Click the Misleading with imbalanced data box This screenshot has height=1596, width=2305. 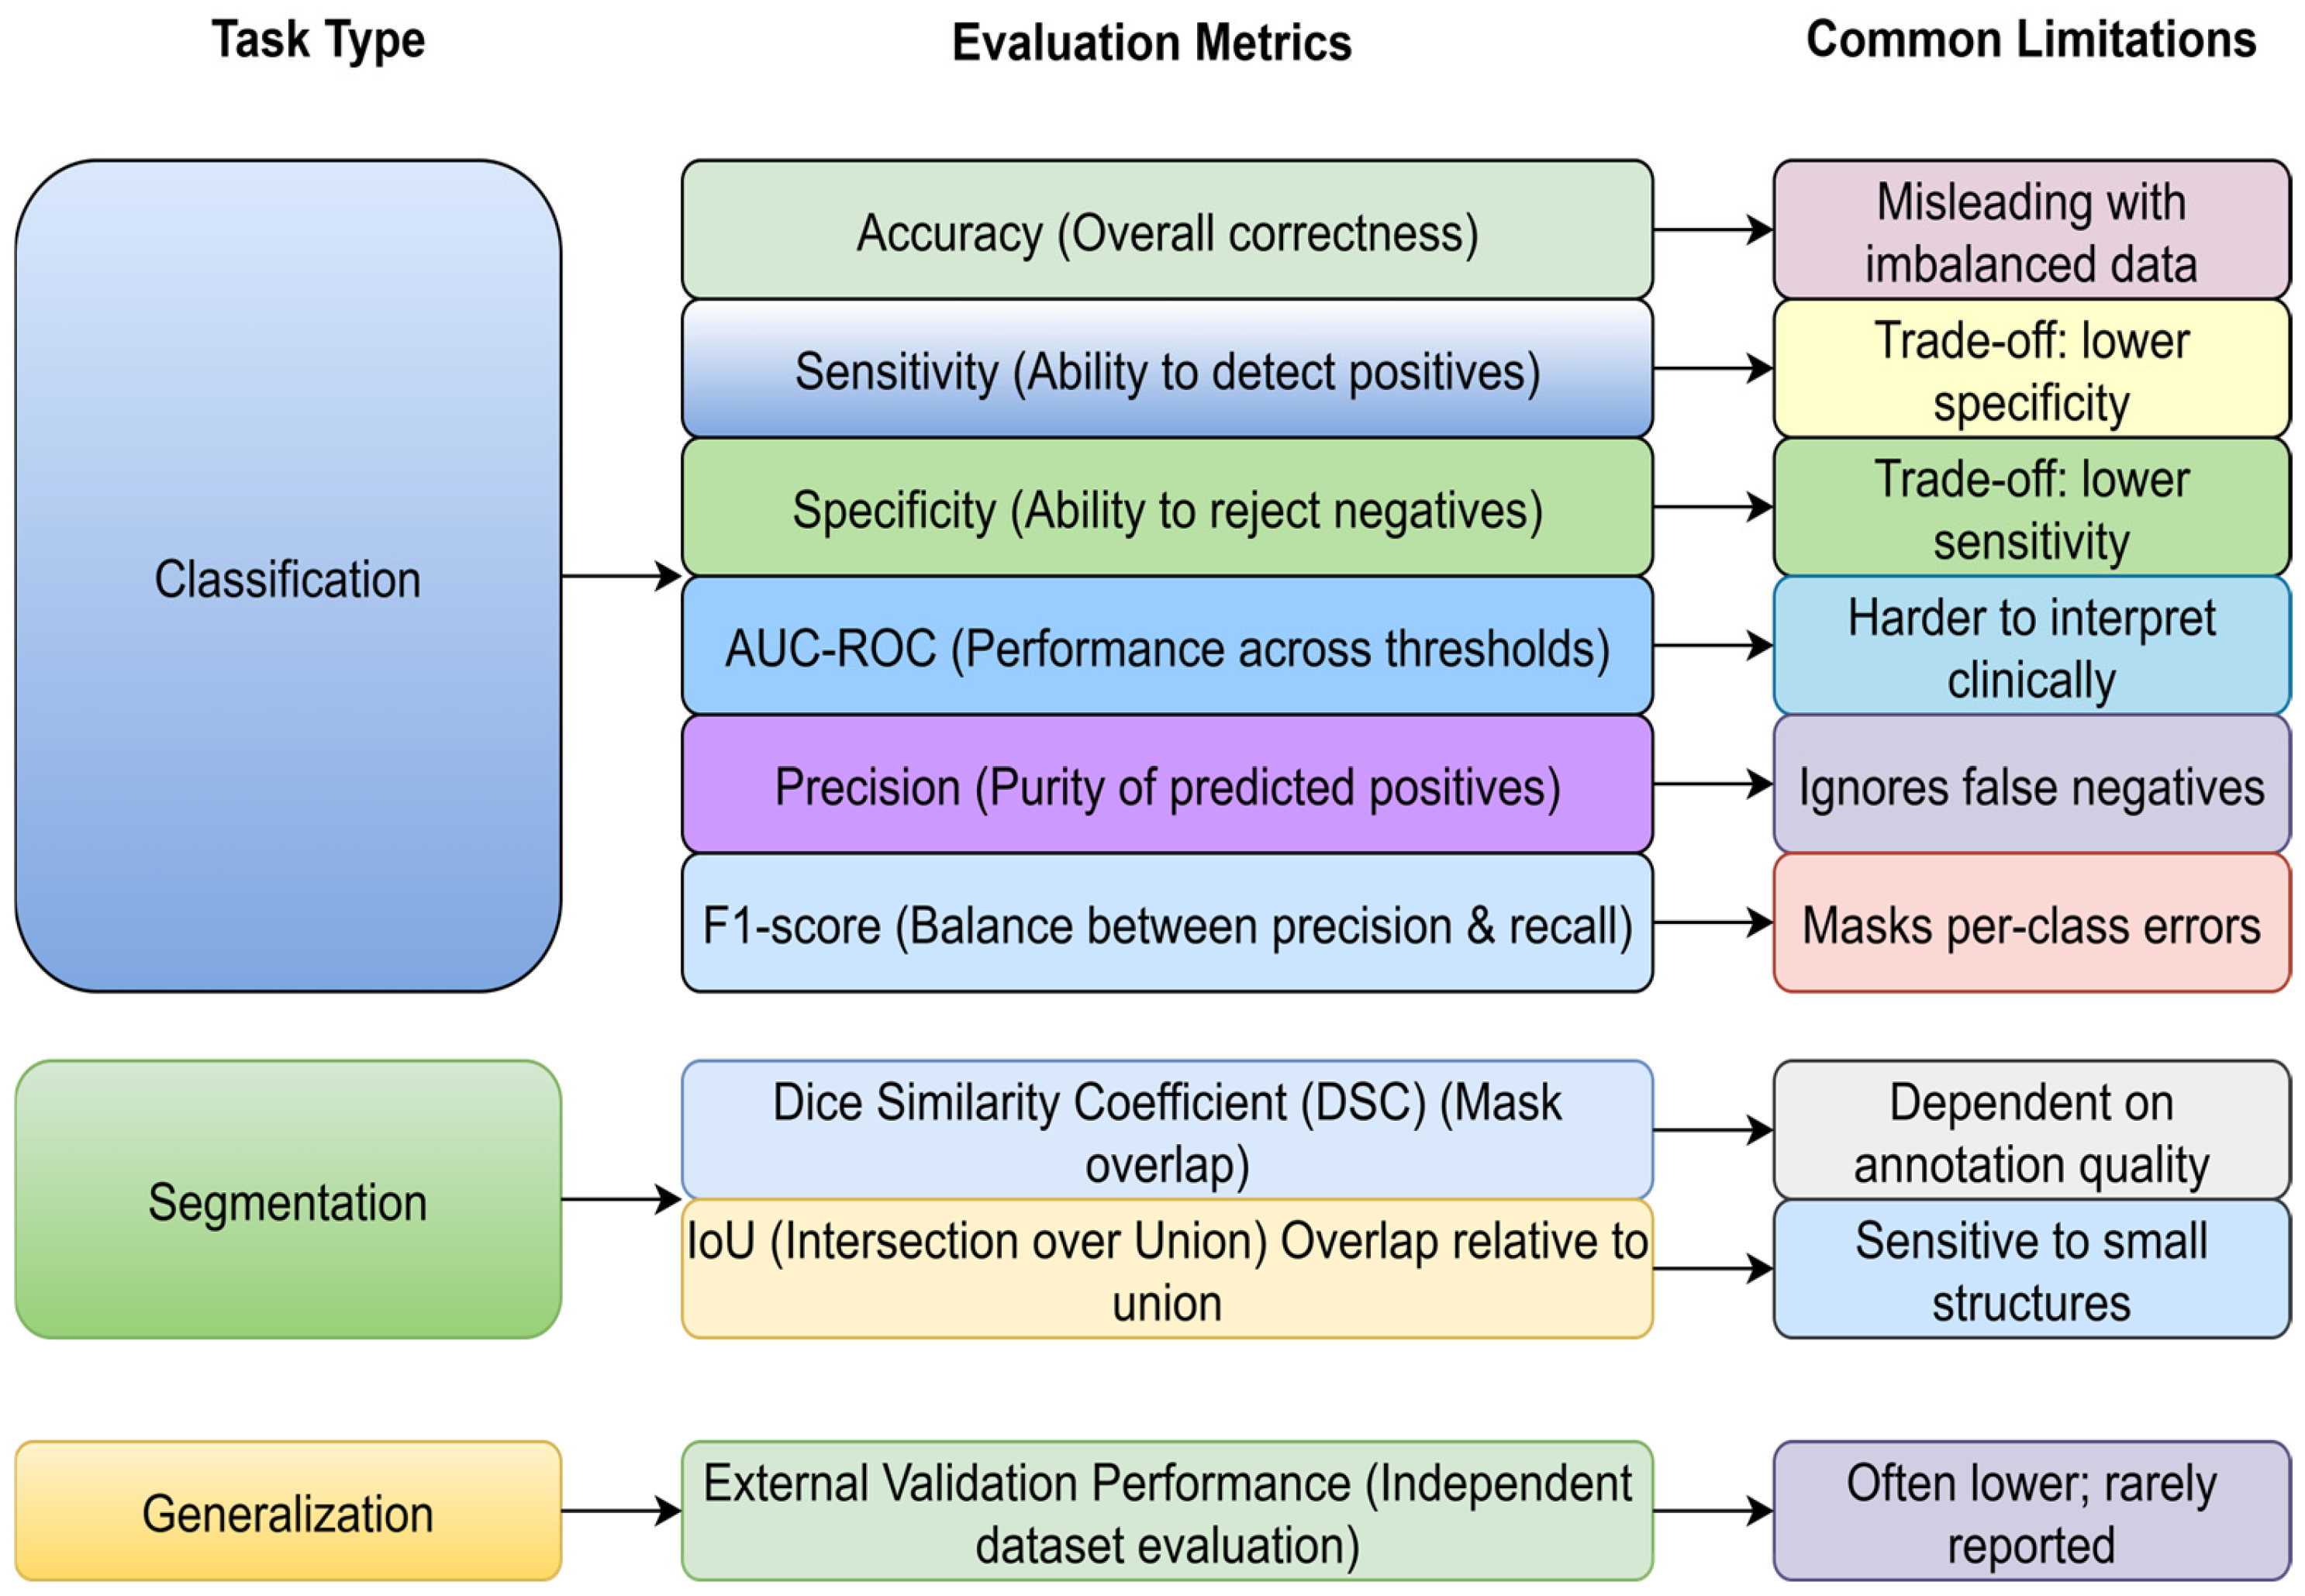(x=2031, y=230)
